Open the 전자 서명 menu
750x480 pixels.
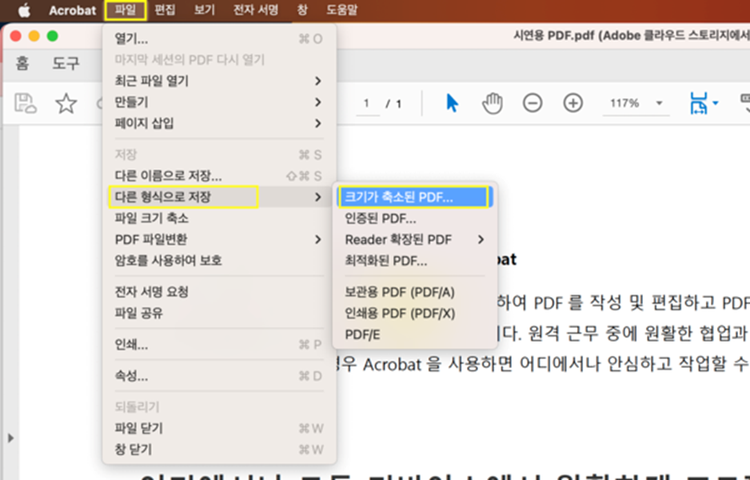(255, 10)
